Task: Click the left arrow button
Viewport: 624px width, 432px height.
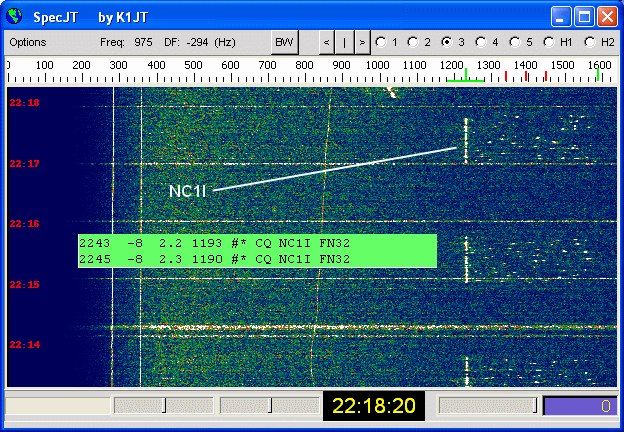Action: coord(326,42)
